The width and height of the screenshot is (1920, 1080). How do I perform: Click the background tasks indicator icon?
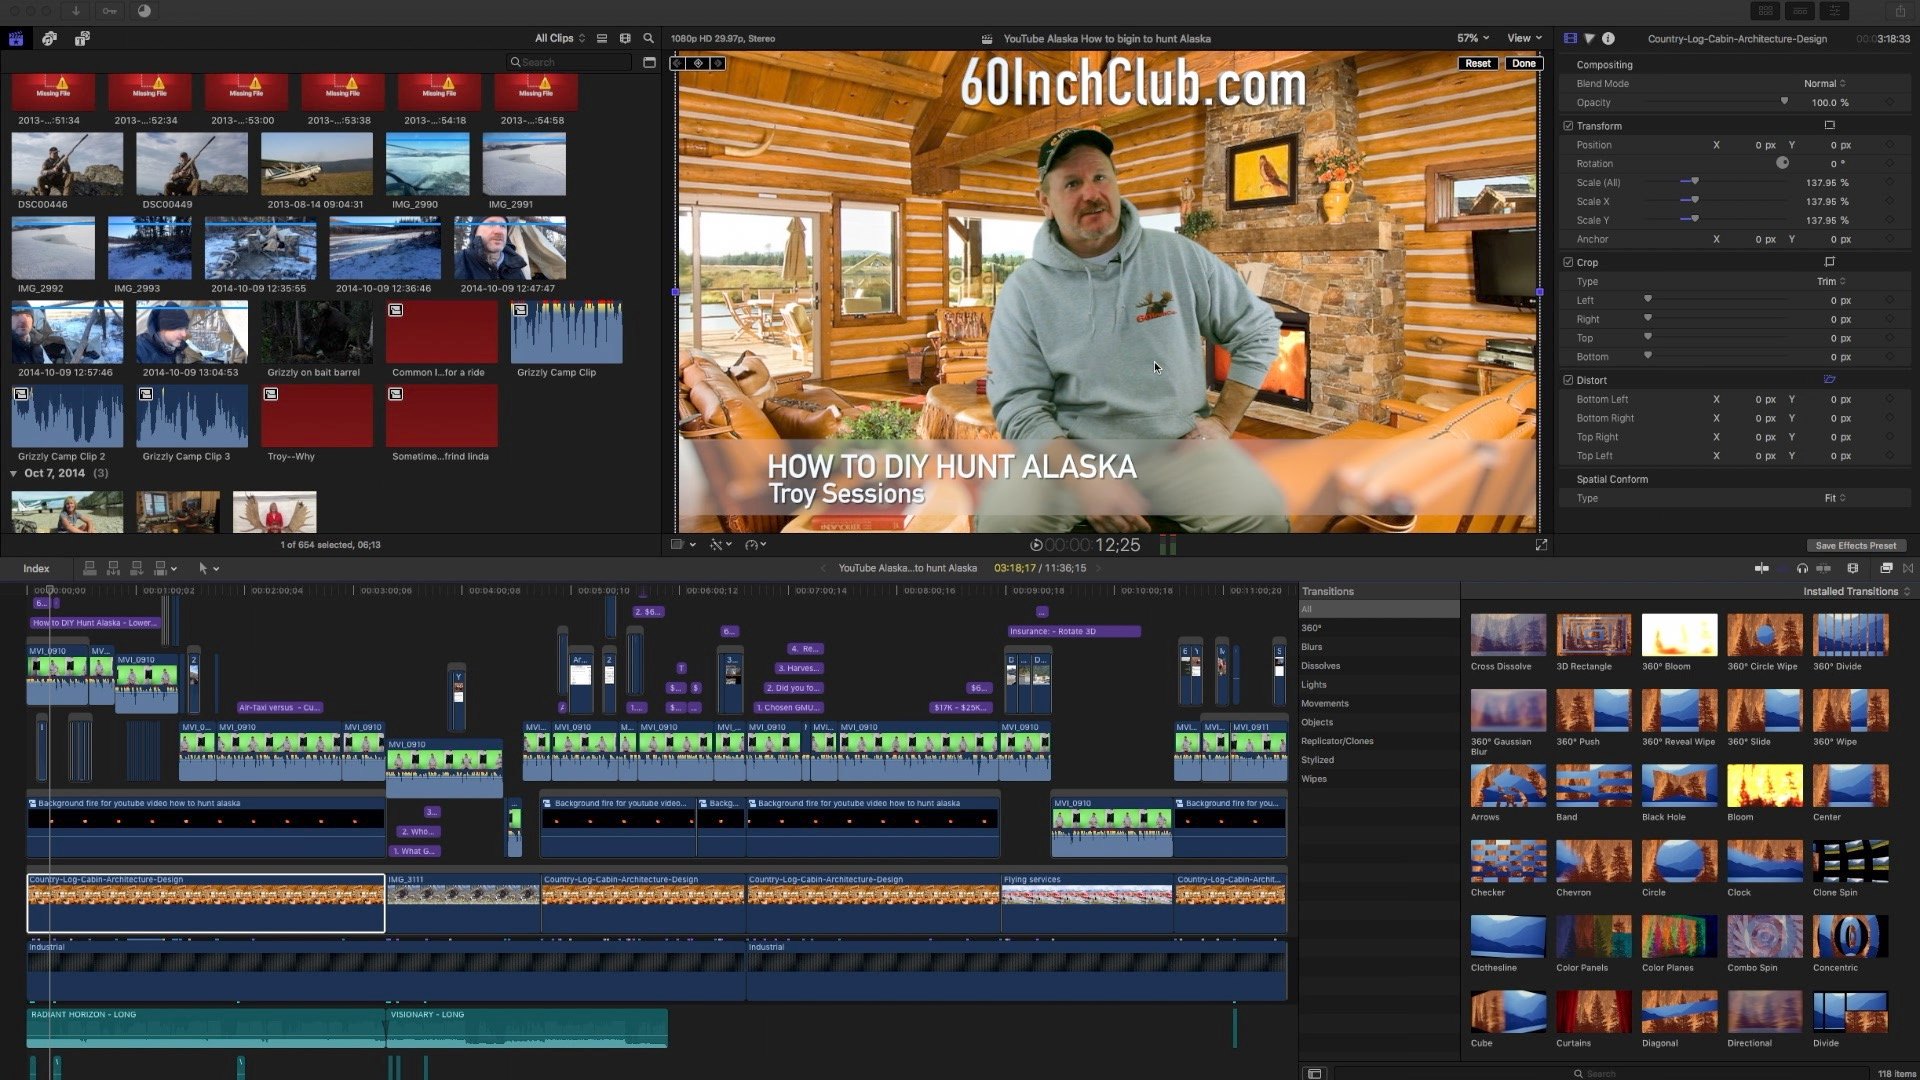[x=144, y=11]
